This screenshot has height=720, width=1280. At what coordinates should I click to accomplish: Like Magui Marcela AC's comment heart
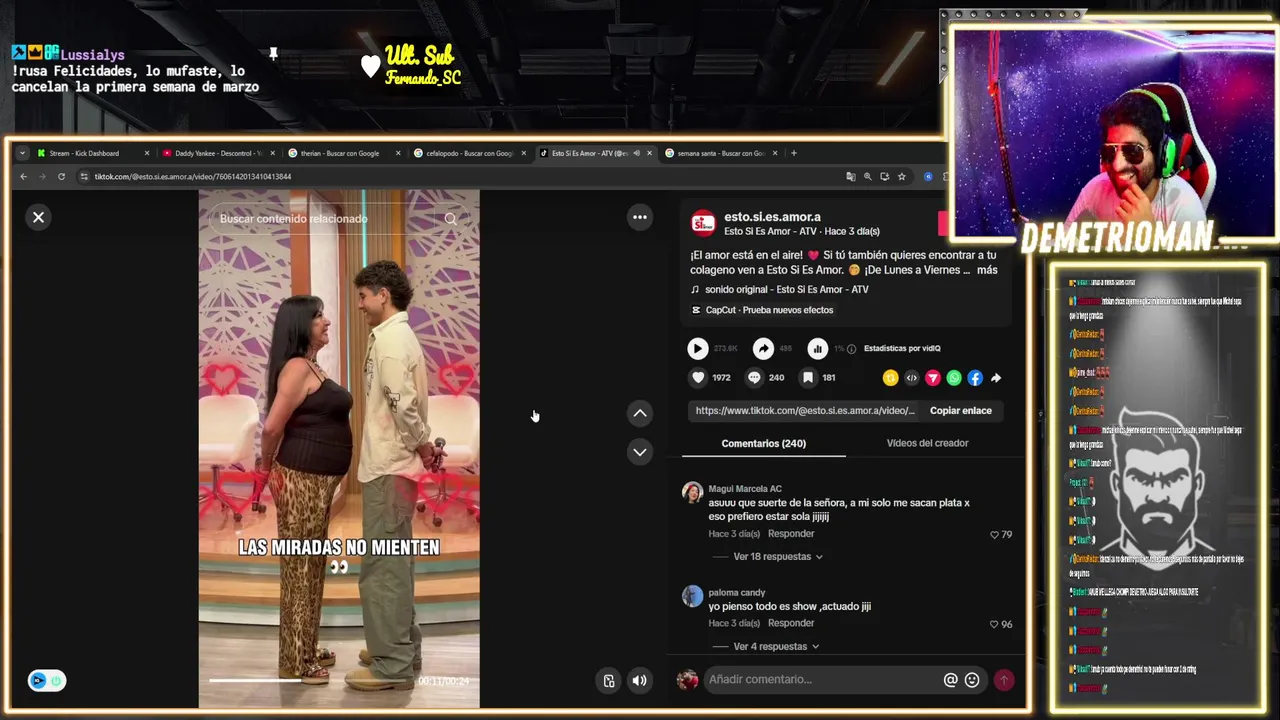coord(994,535)
